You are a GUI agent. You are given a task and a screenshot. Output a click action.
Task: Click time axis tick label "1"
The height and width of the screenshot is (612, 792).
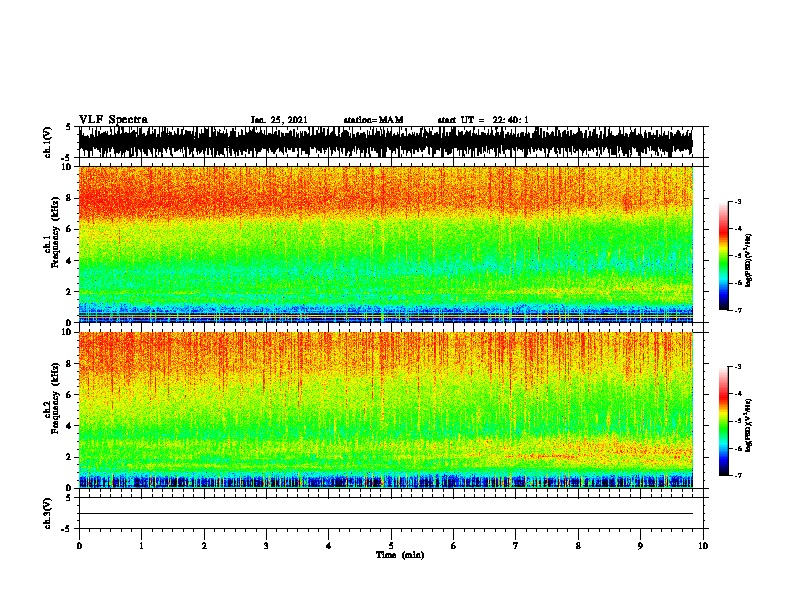[141, 546]
